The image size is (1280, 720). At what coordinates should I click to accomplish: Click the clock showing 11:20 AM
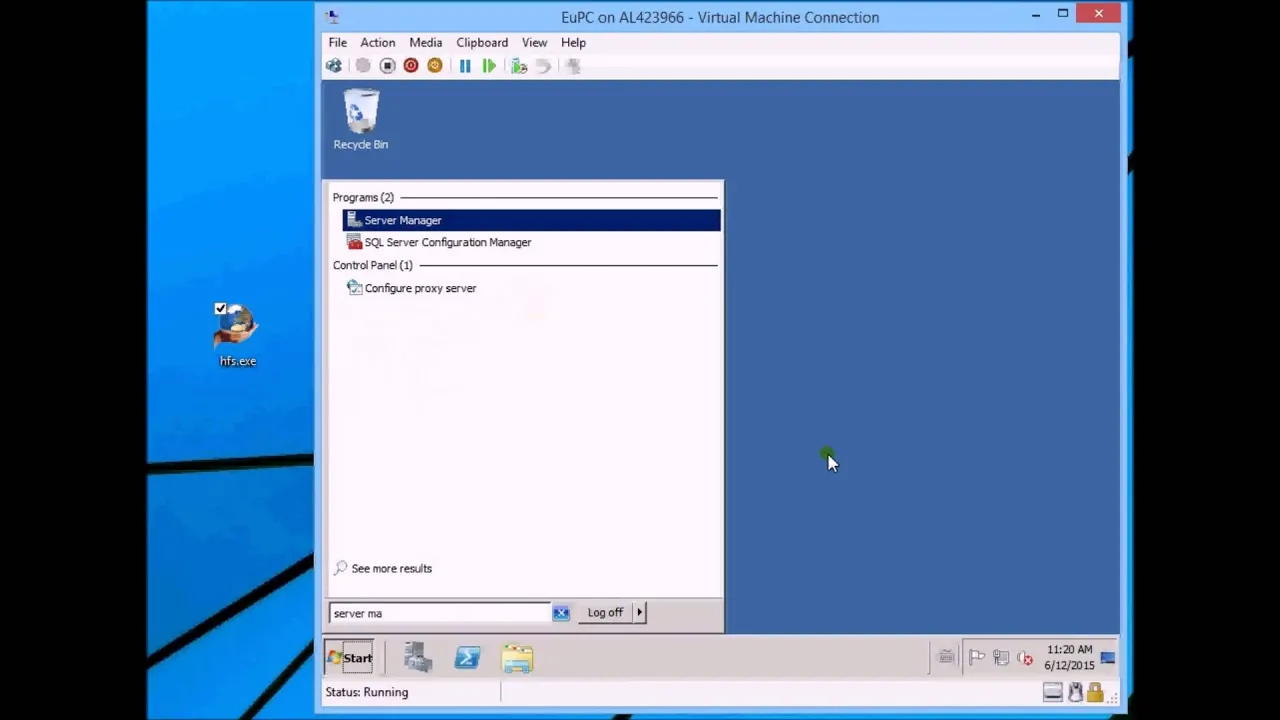point(1069,657)
